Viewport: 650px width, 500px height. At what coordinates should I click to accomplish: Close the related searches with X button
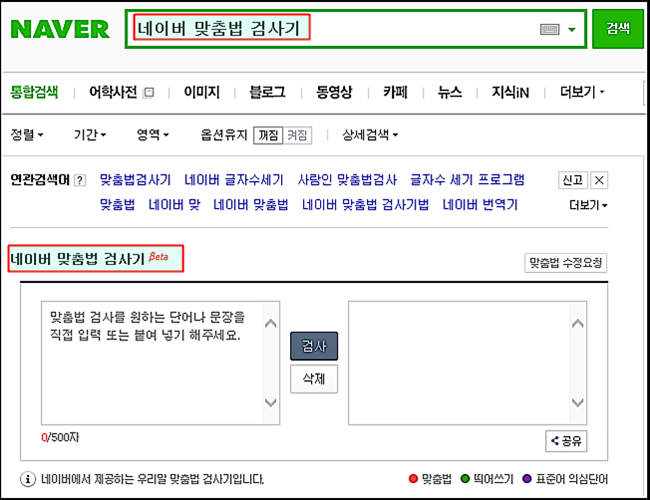click(599, 180)
